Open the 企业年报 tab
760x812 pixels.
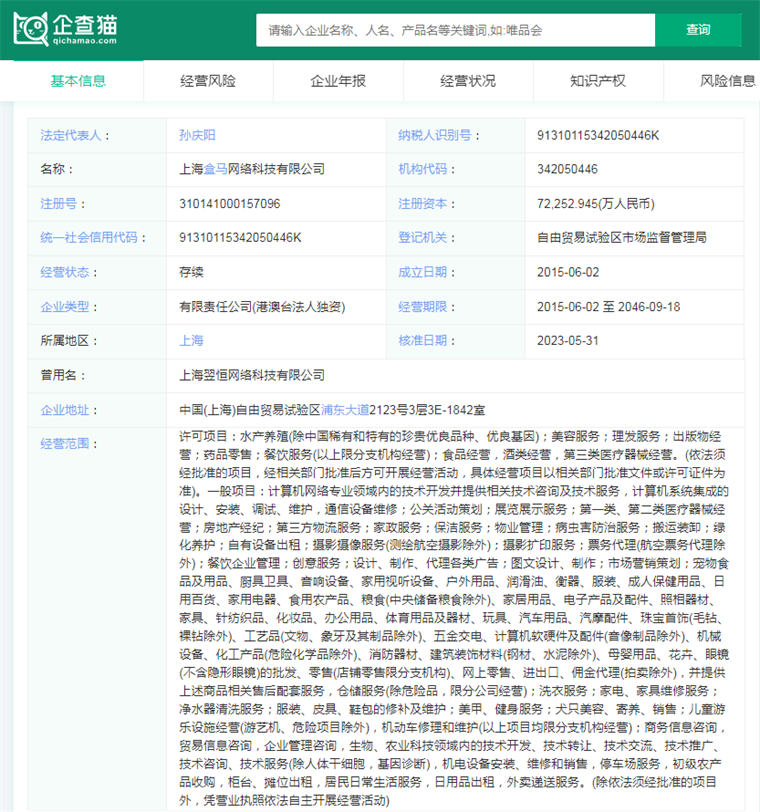pos(338,81)
